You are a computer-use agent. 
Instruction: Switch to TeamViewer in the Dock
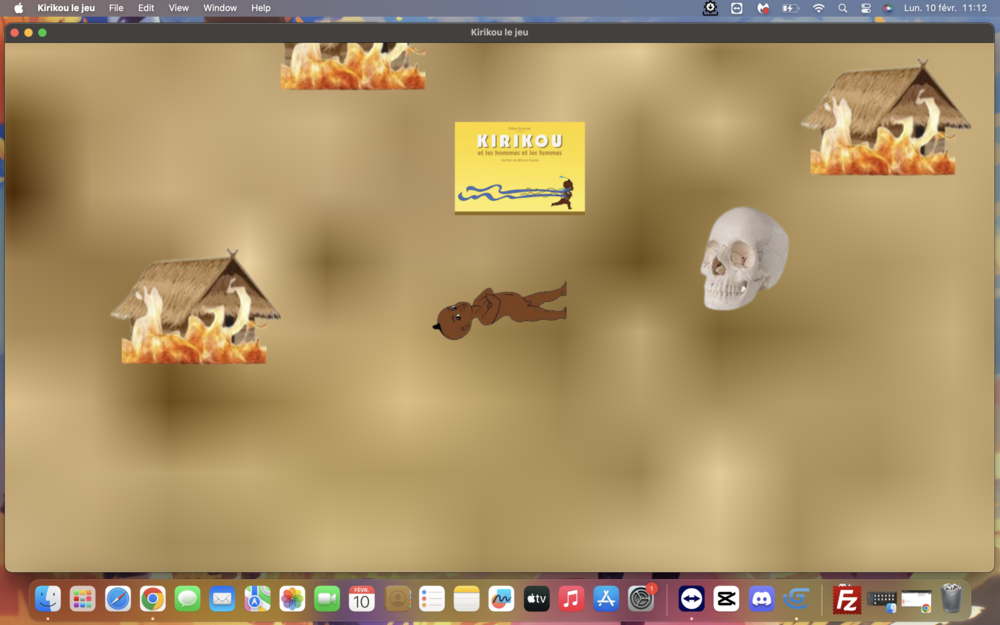pyautogui.click(x=691, y=599)
